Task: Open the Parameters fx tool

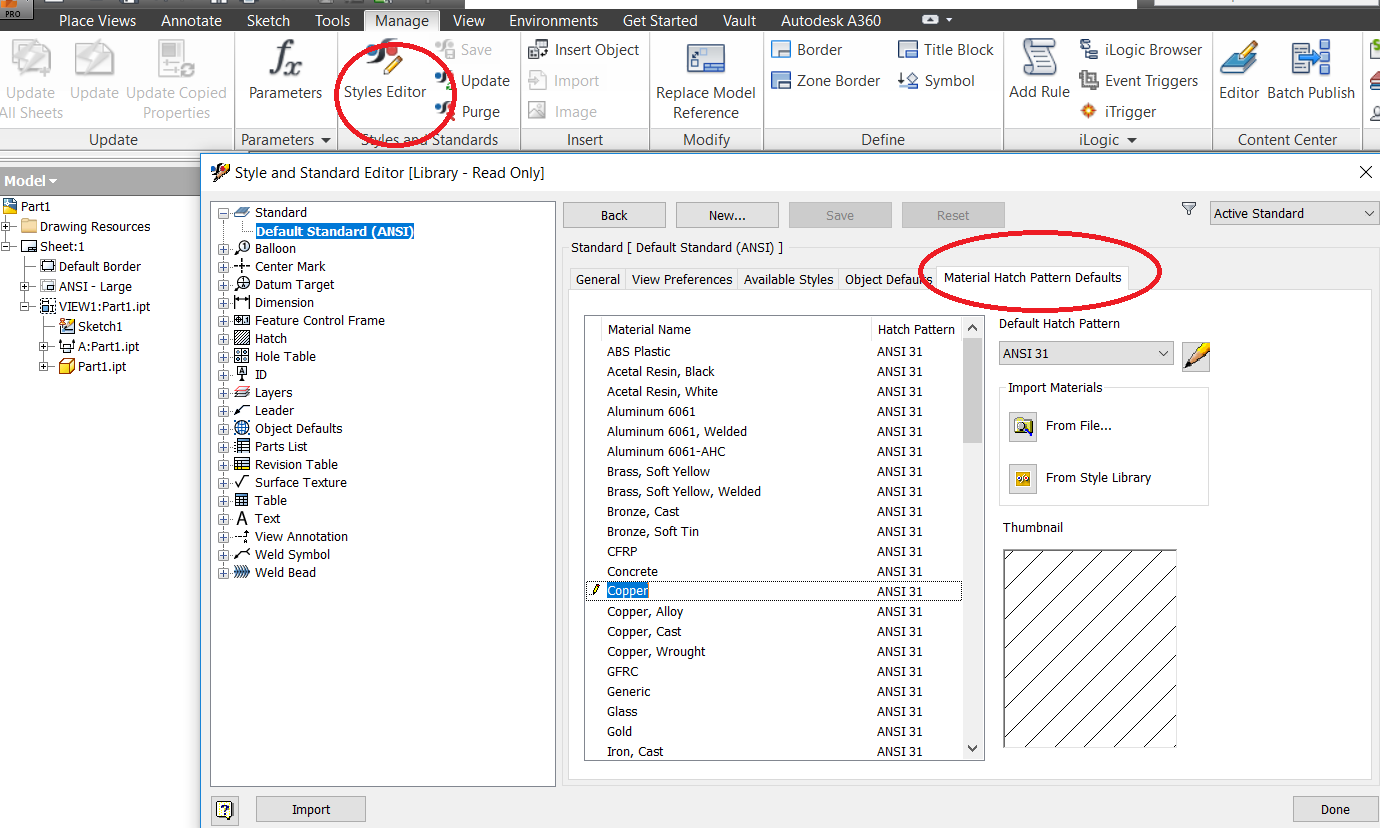Action: coord(285,70)
